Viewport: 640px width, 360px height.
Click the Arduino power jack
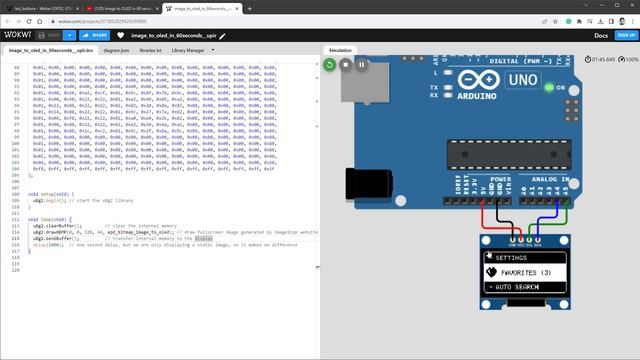[x=369, y=184]
